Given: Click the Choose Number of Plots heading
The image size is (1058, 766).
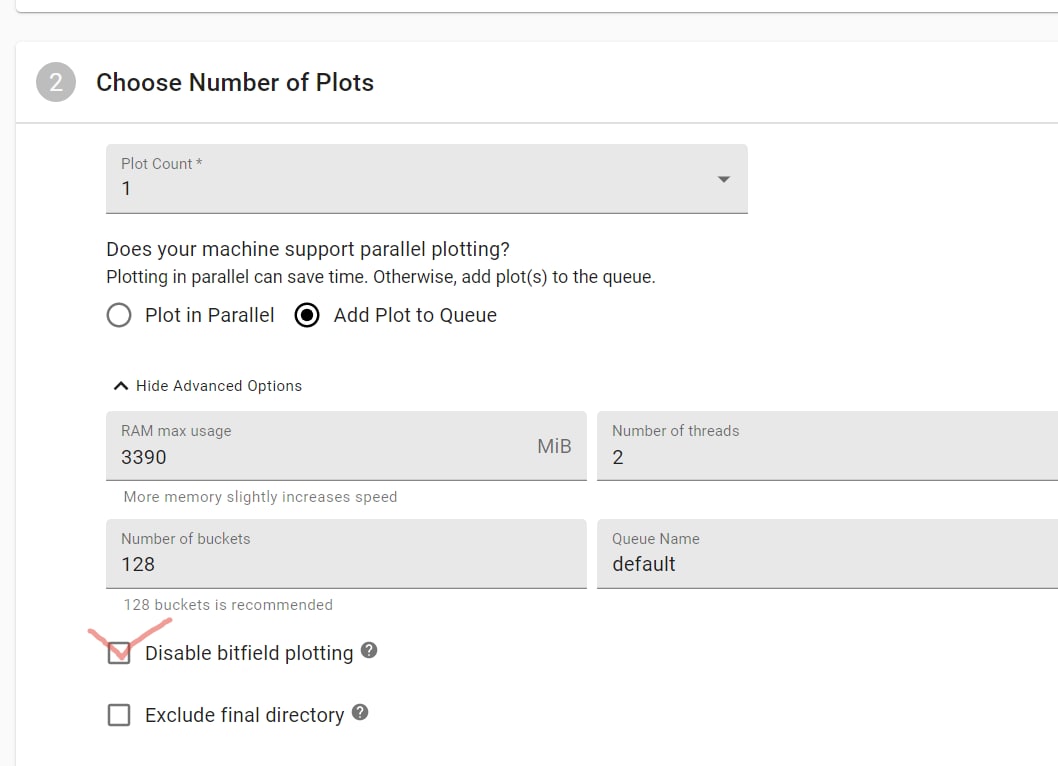Looking at the screenshot, I should [235, 82].
